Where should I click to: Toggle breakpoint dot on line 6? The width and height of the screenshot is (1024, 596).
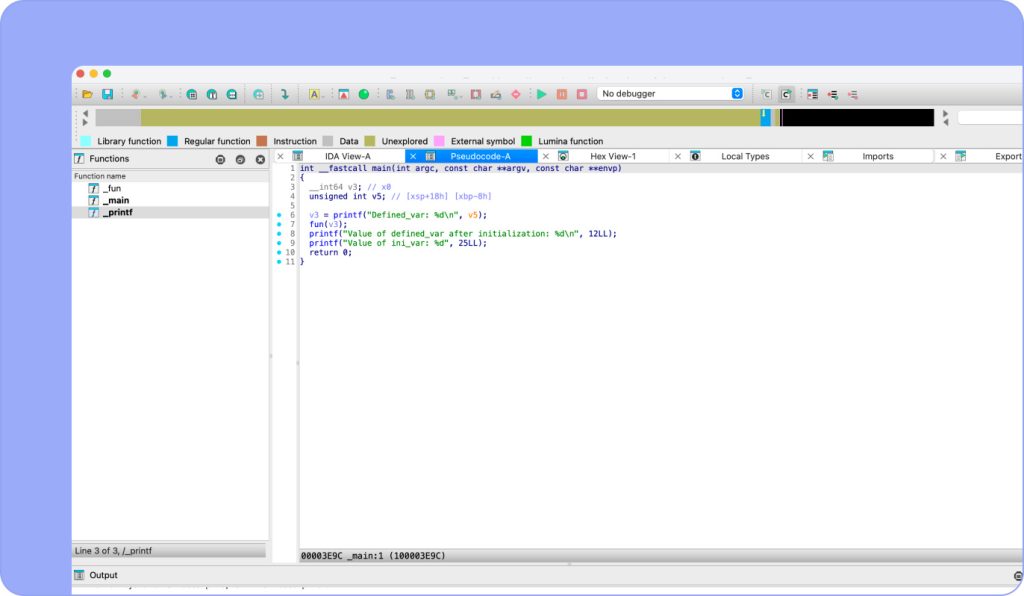pyautogui.click(x=279, y=215)
